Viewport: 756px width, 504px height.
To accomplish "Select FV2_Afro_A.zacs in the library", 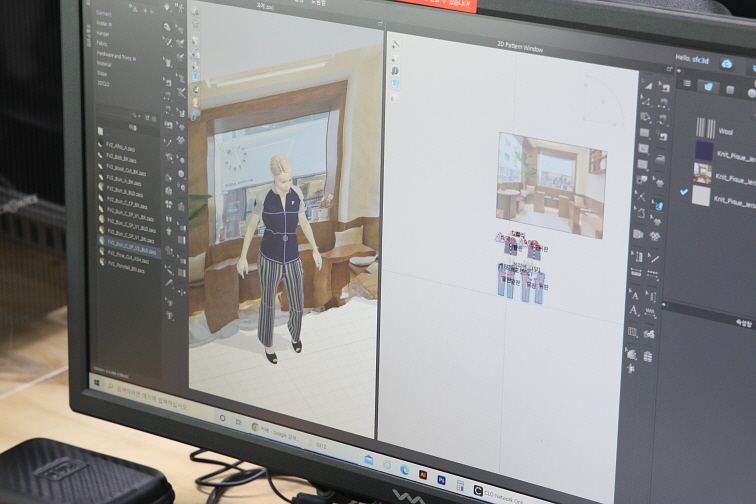I will click(120, 146).
